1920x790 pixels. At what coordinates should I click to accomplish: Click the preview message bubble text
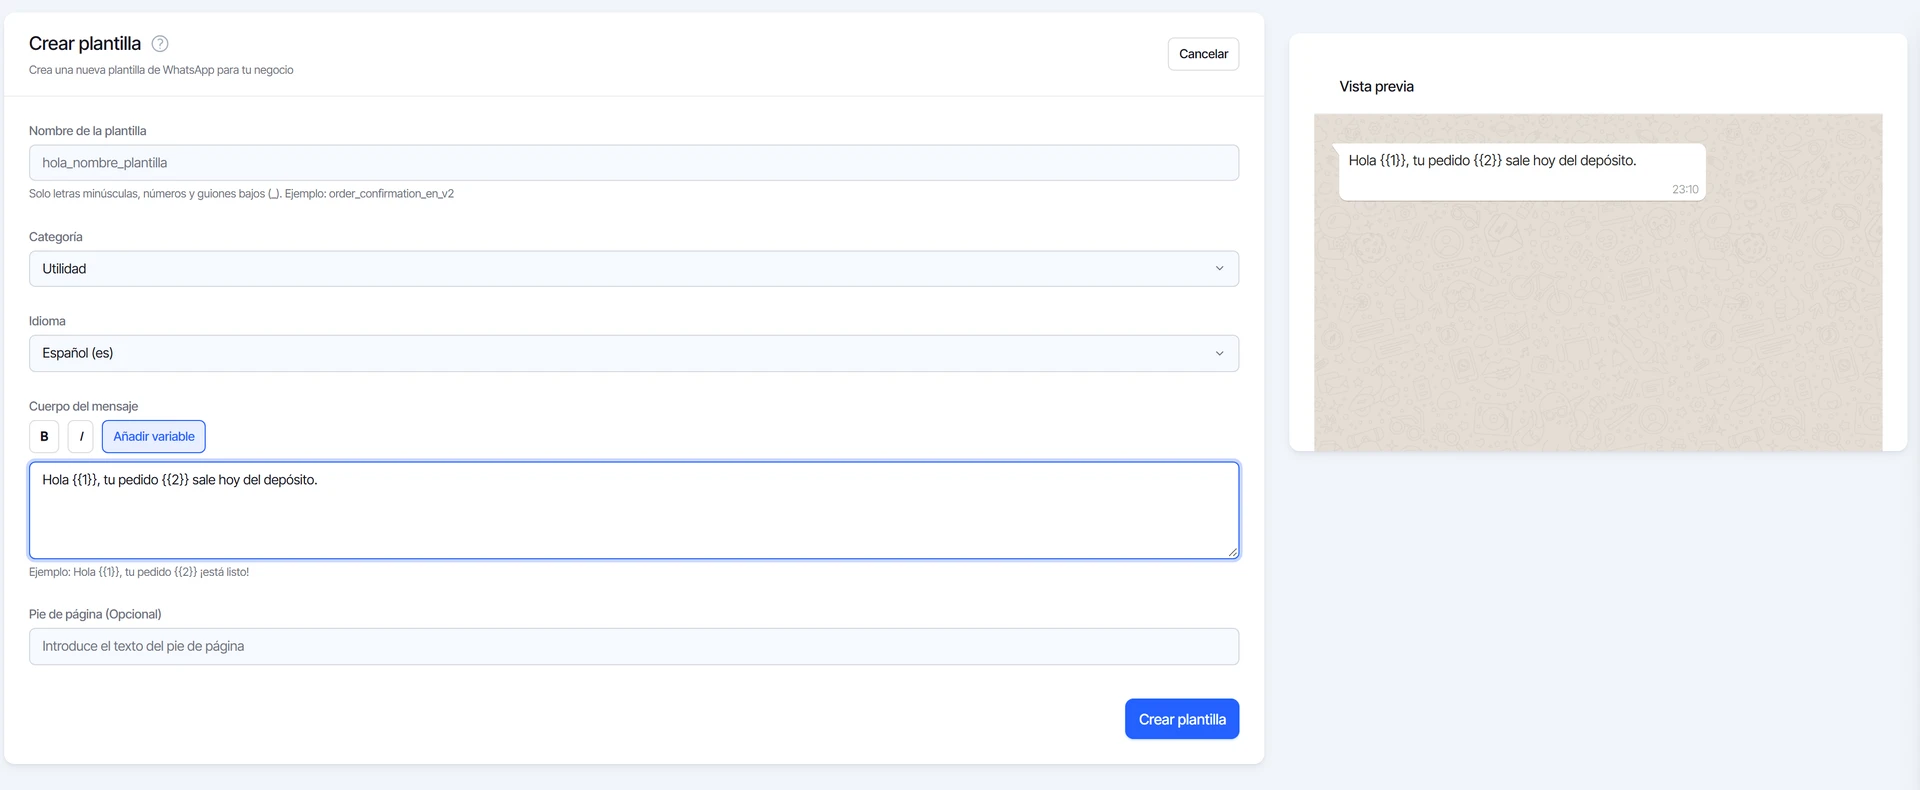coord(1492,160)
